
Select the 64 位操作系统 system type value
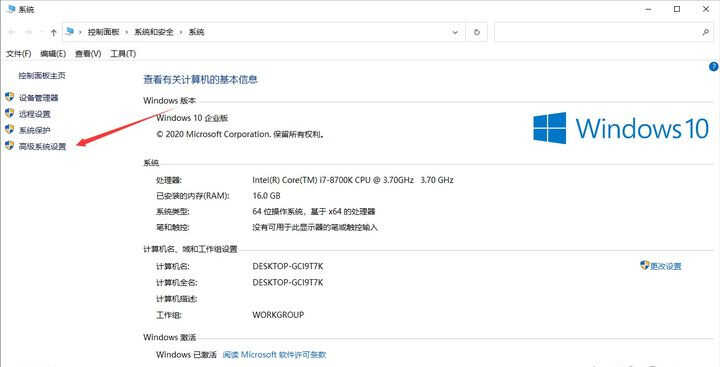[x=314, y=212]
